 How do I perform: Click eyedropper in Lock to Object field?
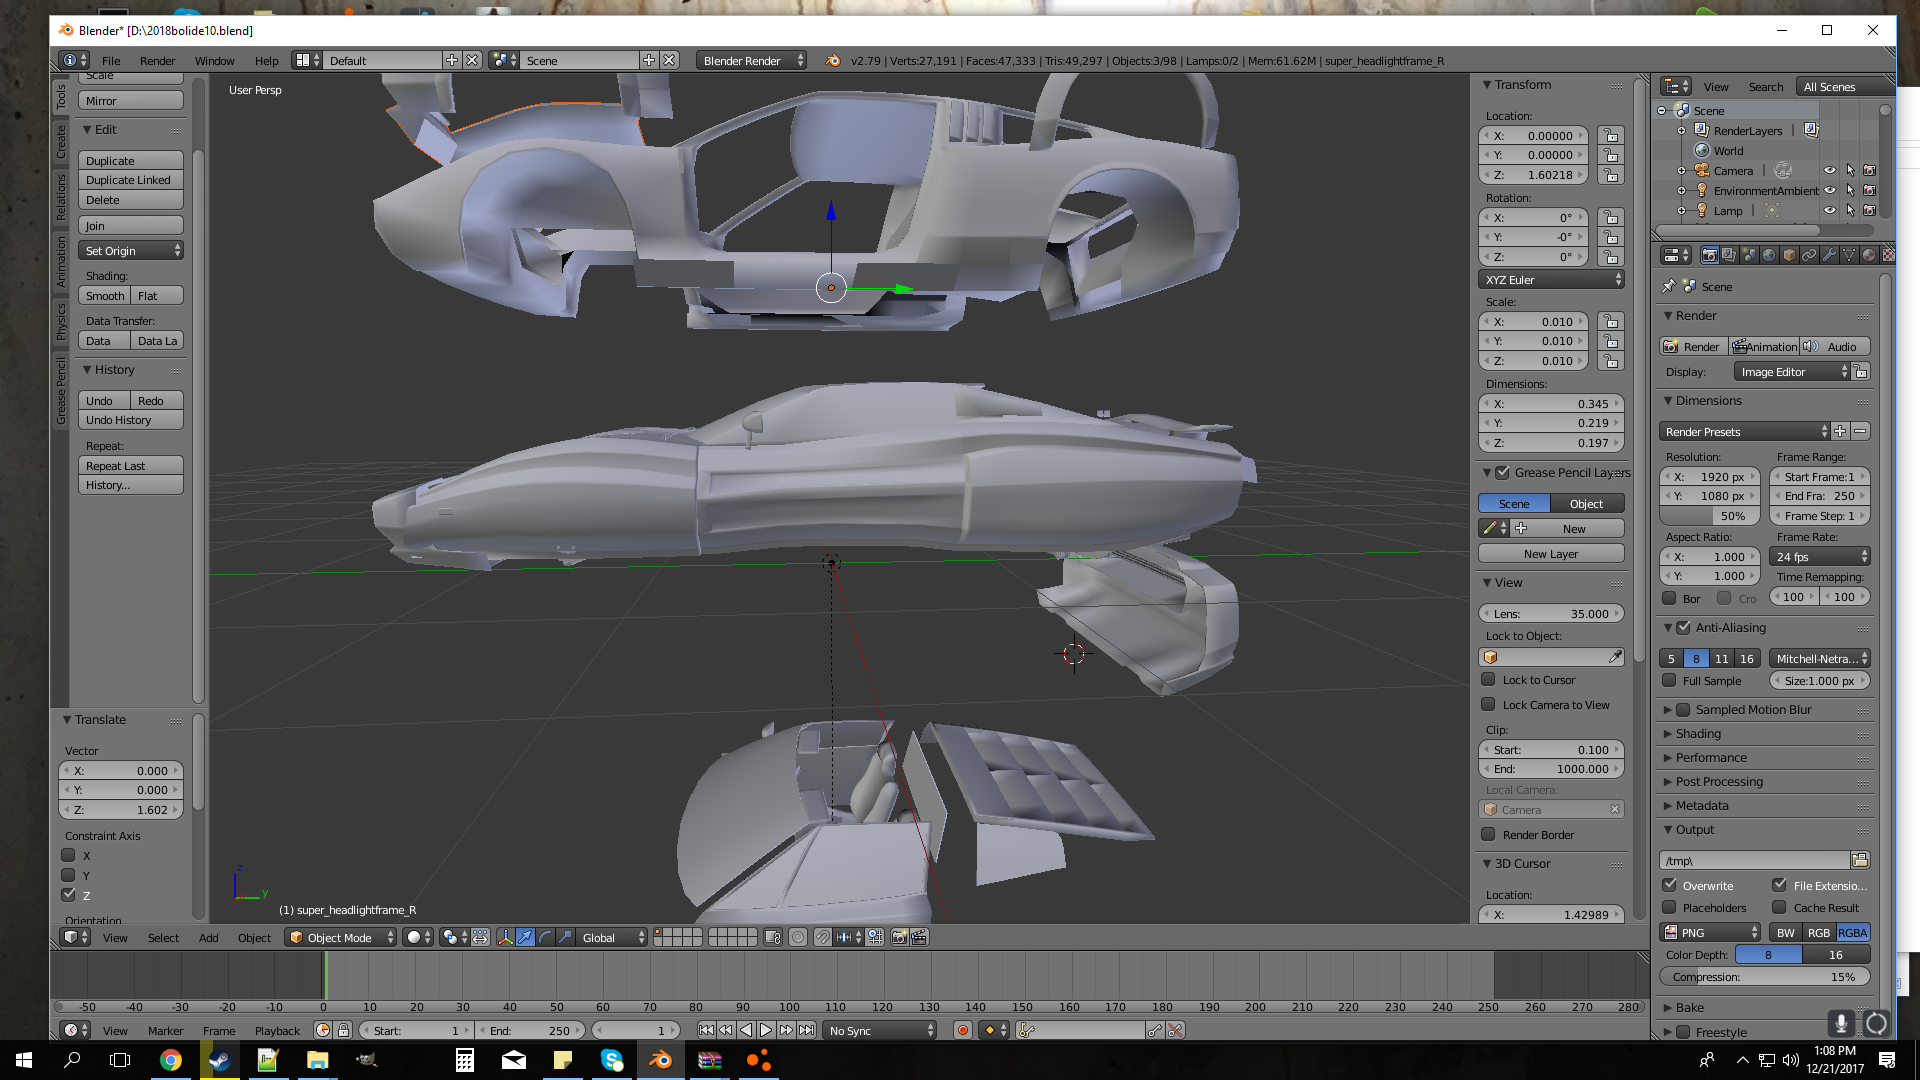coord(1615,657)
